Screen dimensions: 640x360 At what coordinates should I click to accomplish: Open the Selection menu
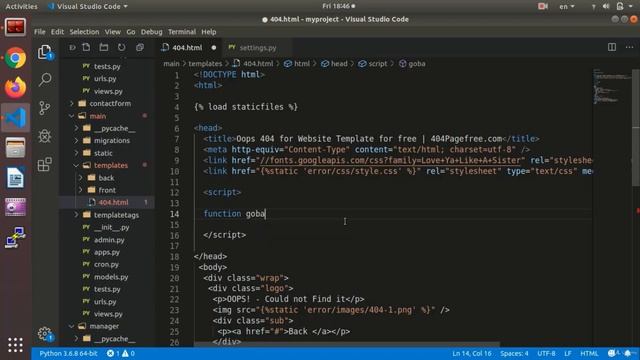click(84, 32)
